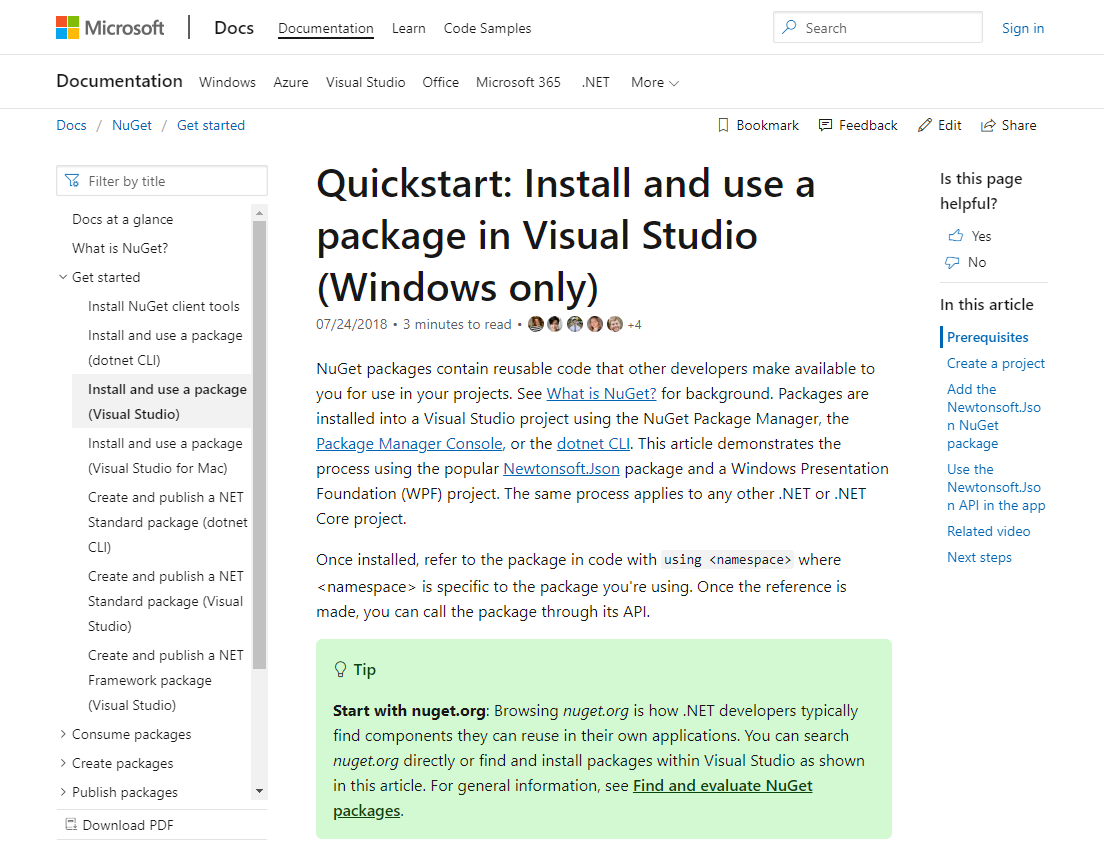This screenshot has width=1104, height=864.
Task: Select Windows in documentation nav
Action: pyautogui.click(x=227, y=82)
